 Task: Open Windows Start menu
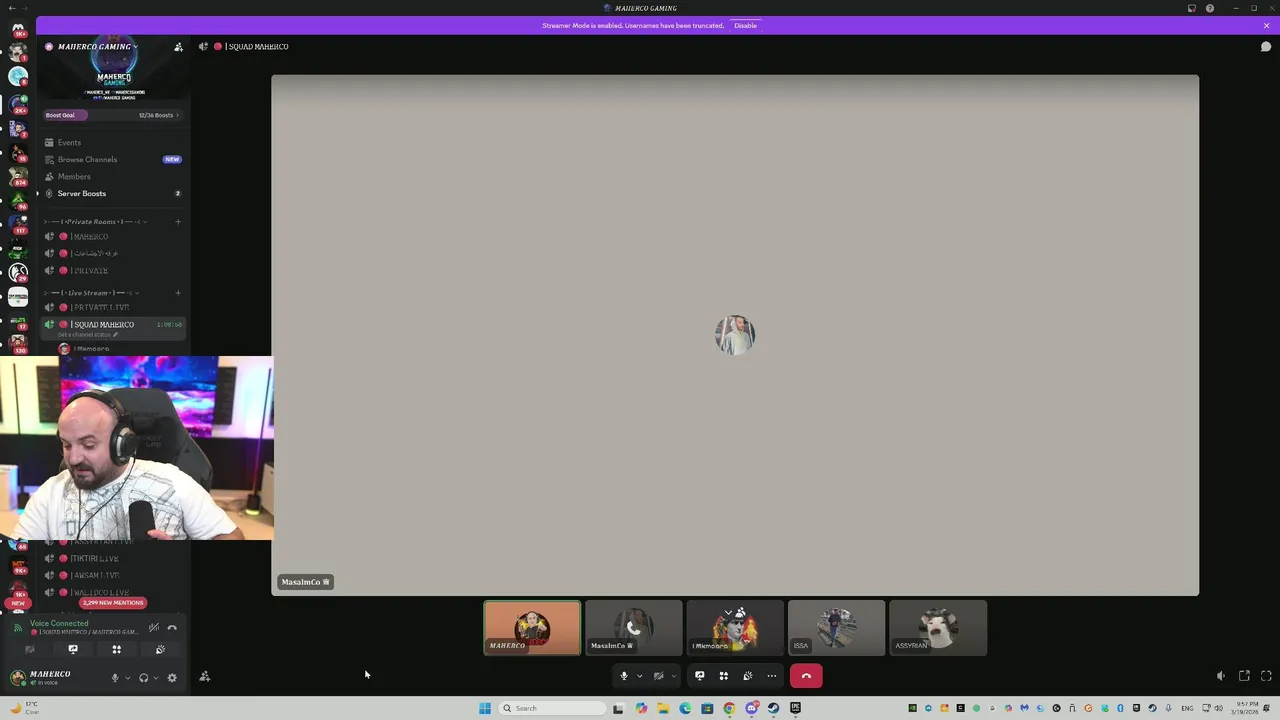(x=485, y=708)
